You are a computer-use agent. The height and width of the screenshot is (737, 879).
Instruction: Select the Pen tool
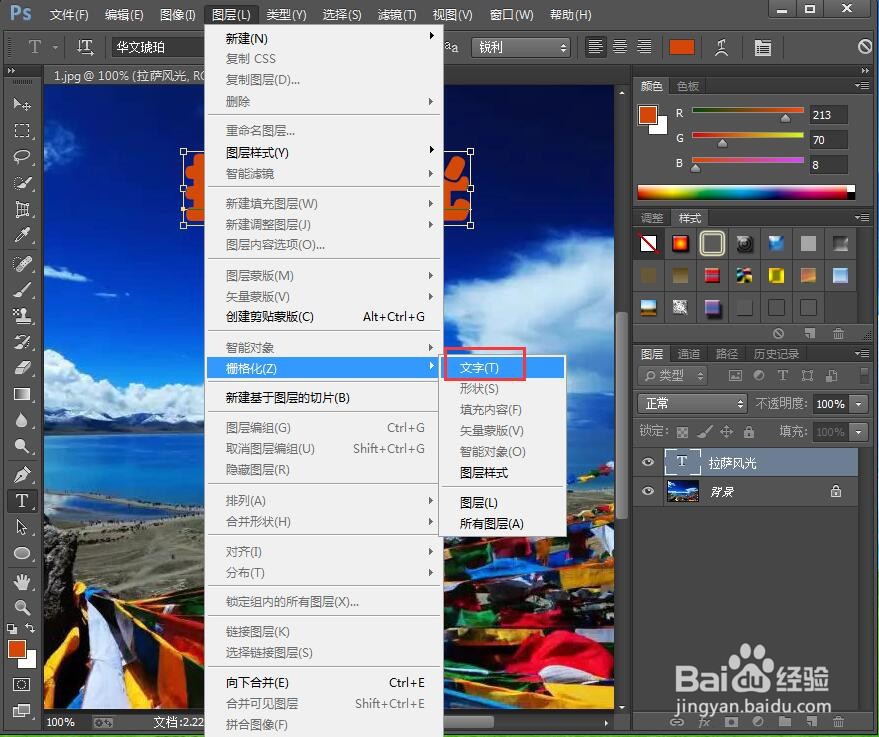point(22,474)
